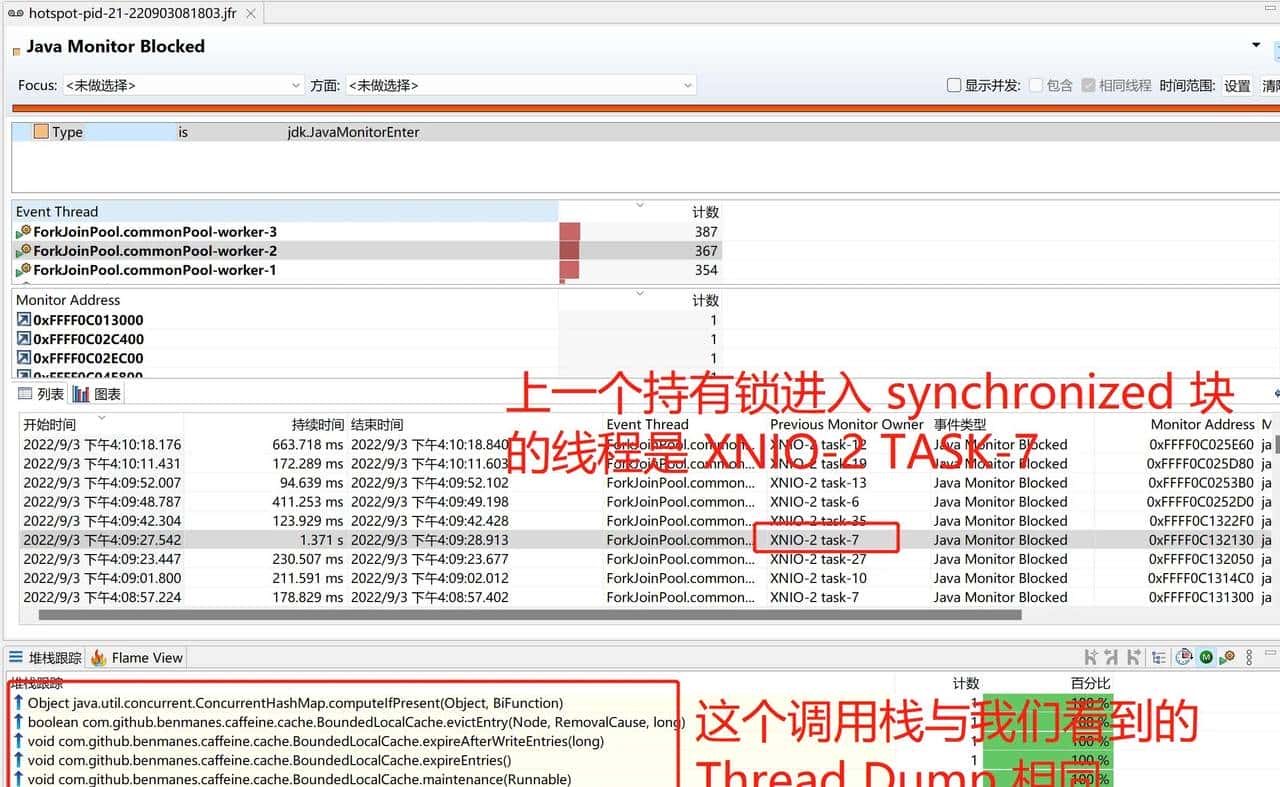This screenshot has width=1280, height=787.
Task: Click the orange Type filter icon
Action: tap(41, 132)
